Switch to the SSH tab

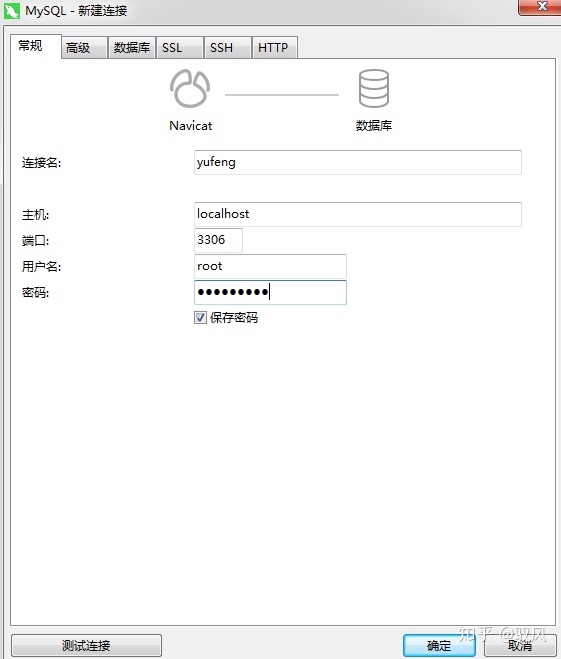(x=227, y=47)
